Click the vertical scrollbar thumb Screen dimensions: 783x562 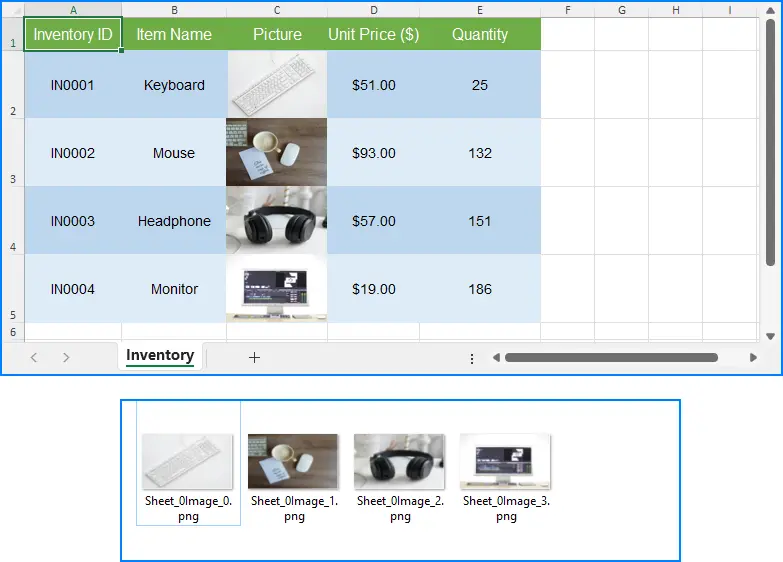(x=771, y=142)
